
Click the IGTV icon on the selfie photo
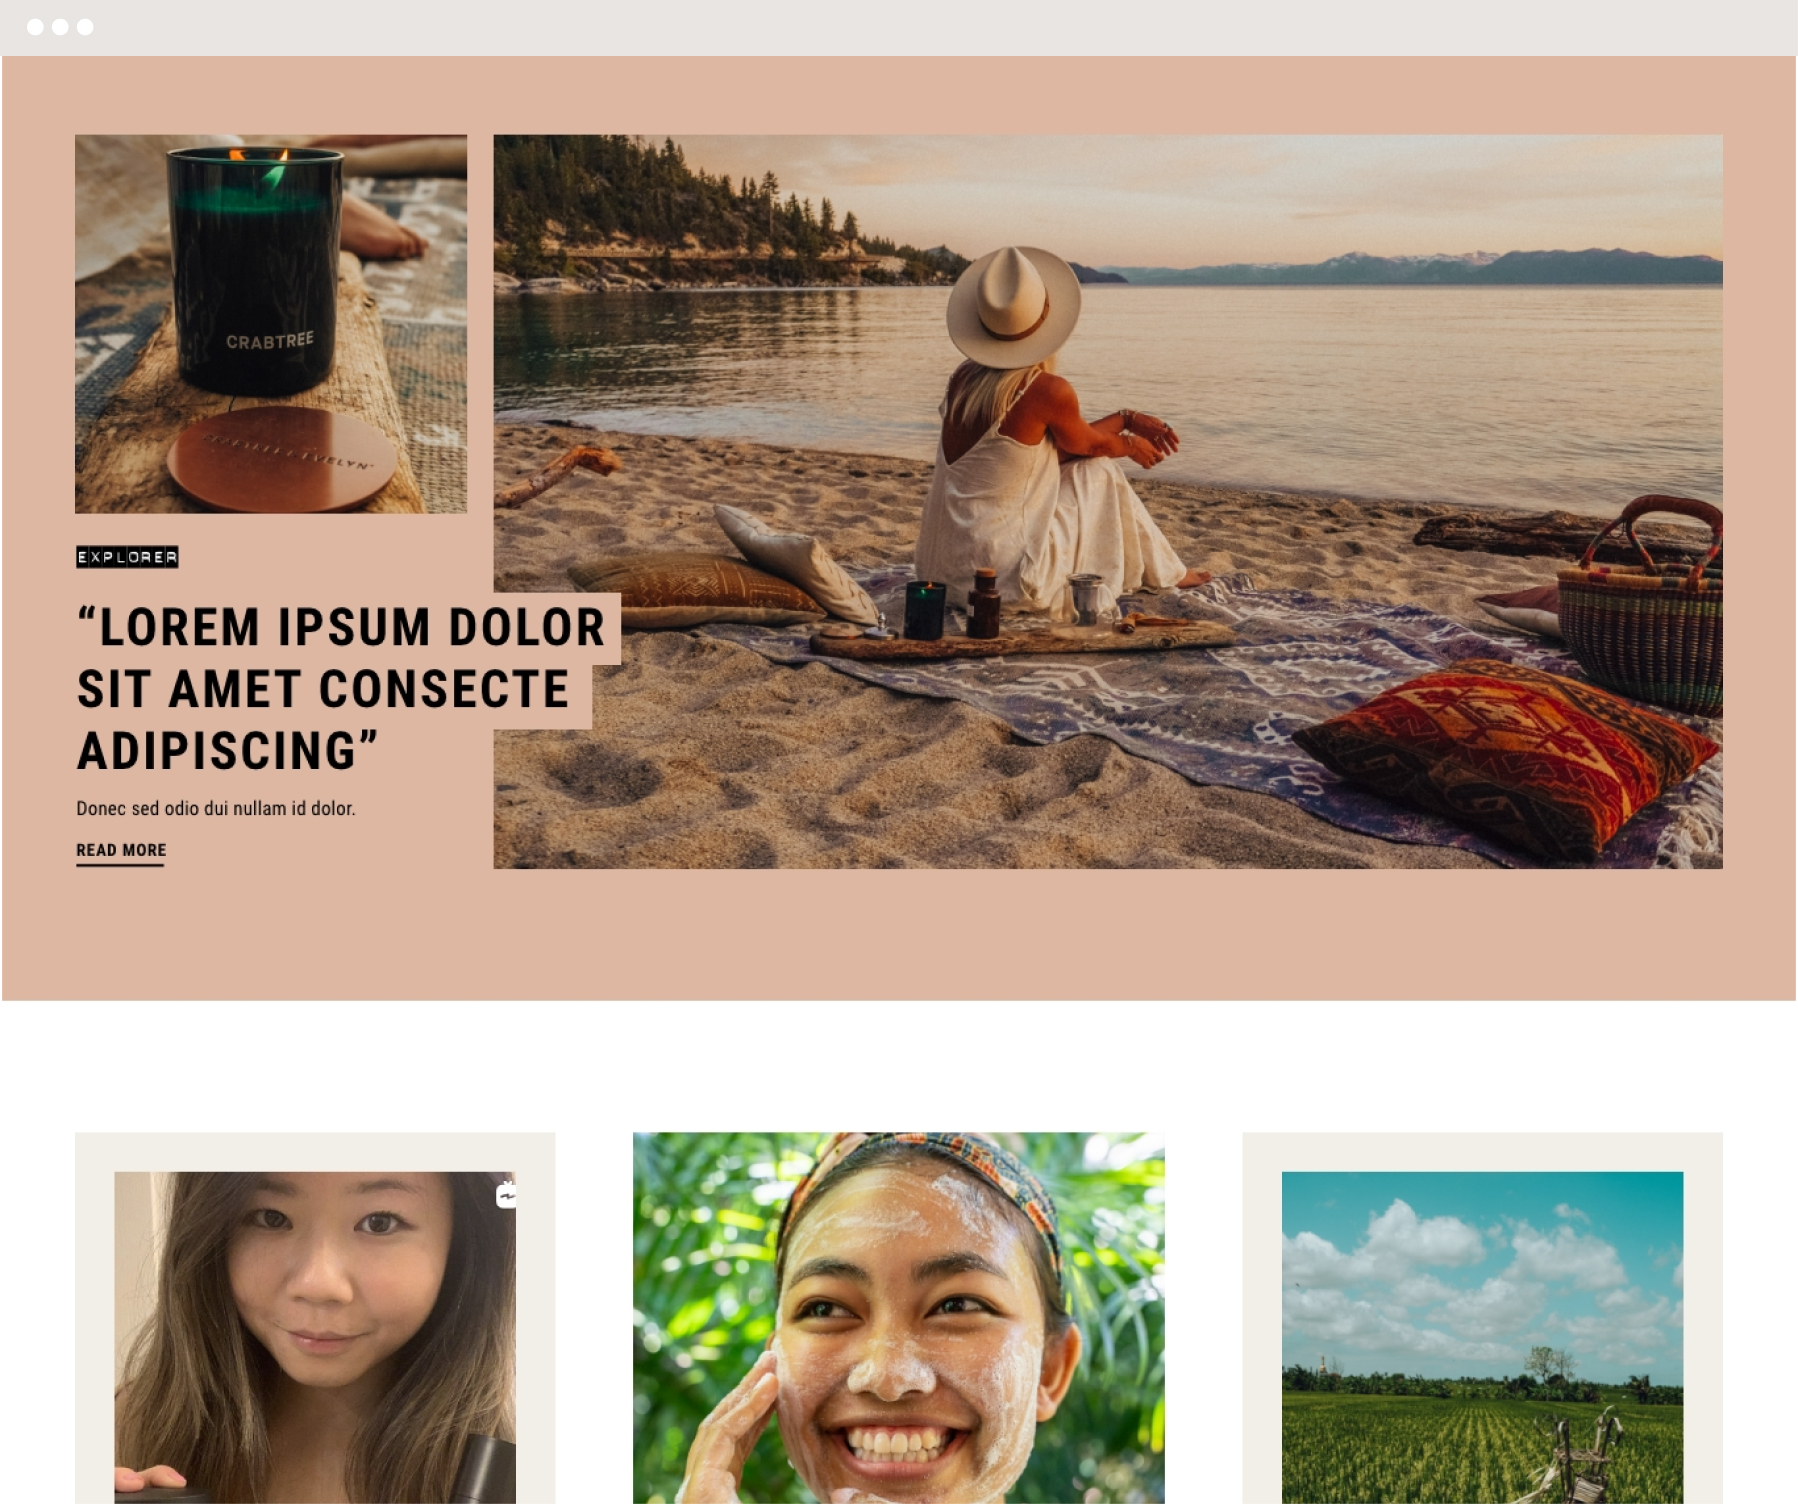[x=507, y=1194]
